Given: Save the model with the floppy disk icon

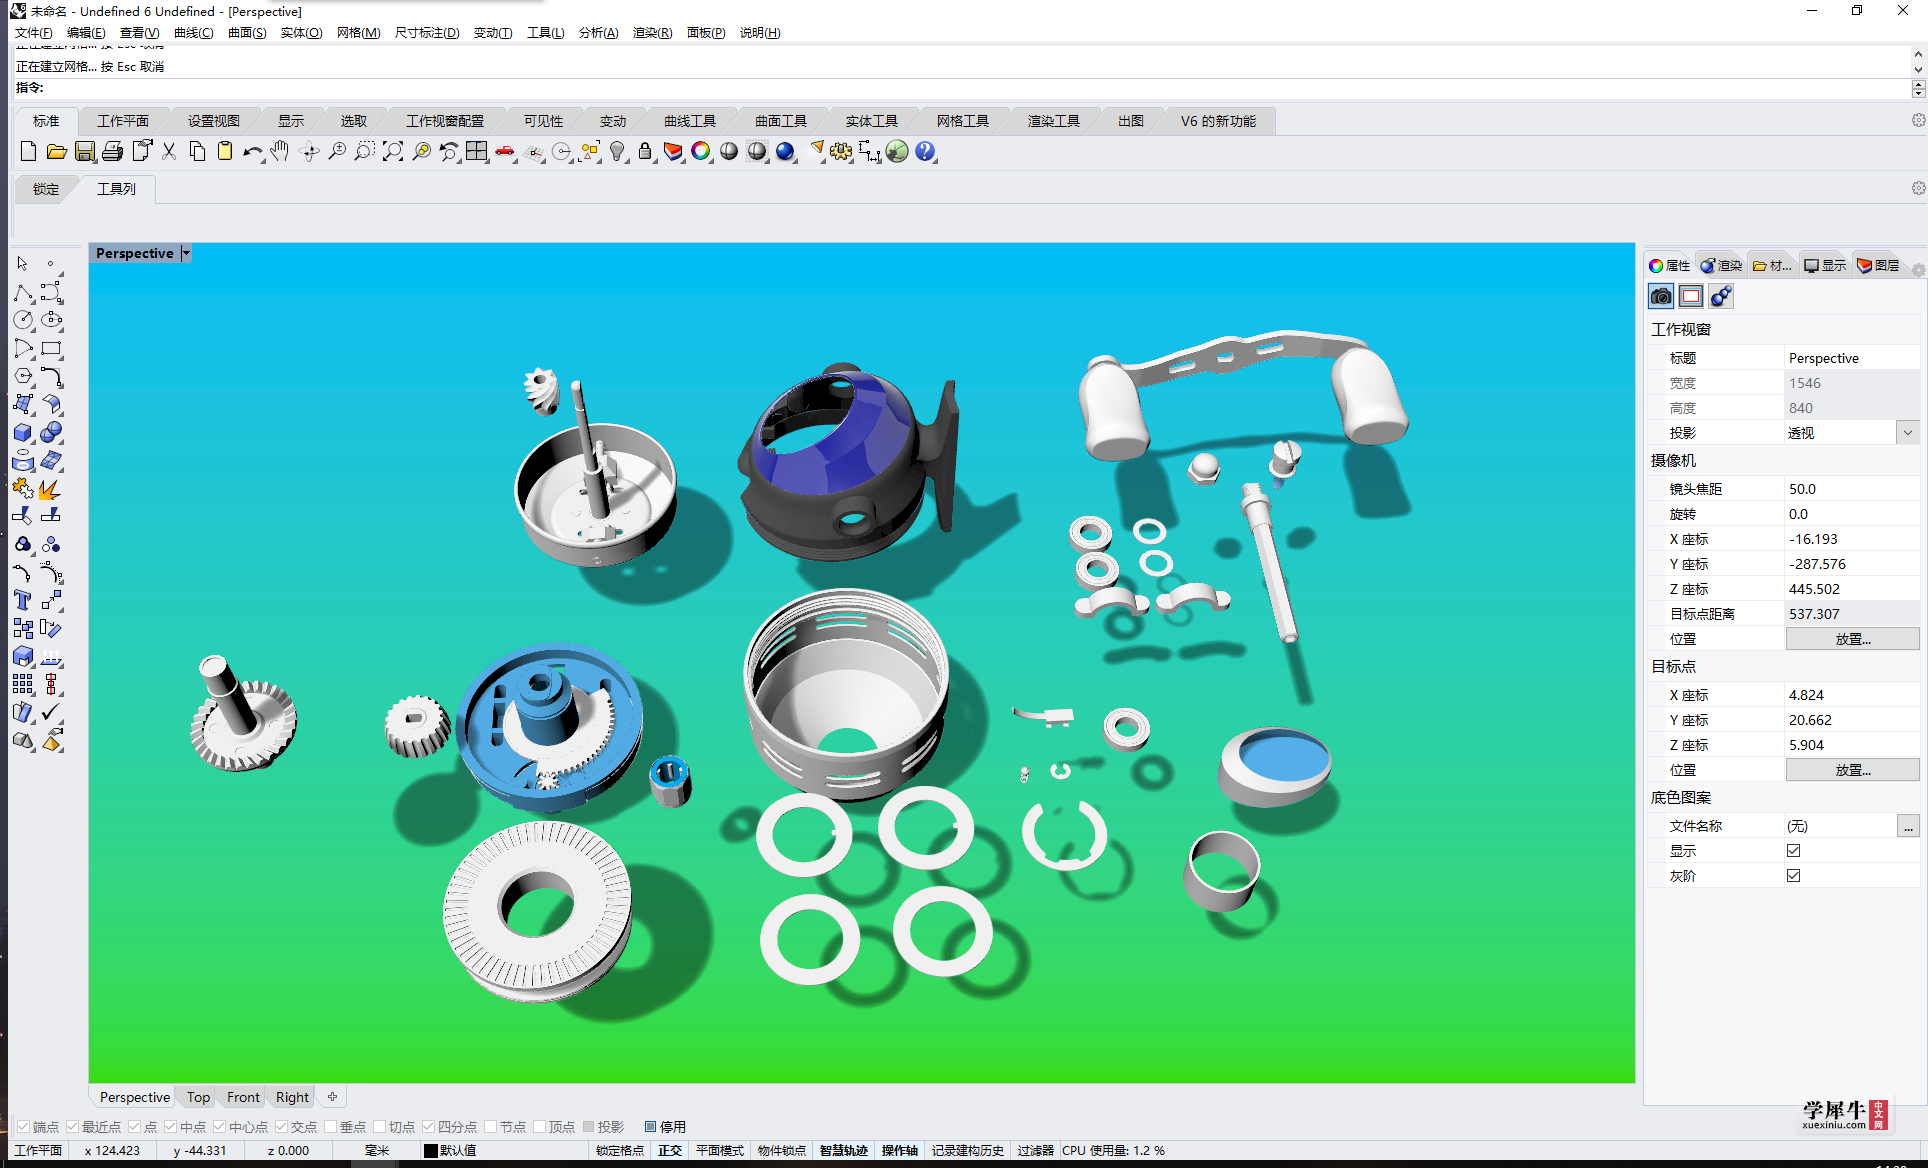Looking at the screenshot, I should pos(85,151).
